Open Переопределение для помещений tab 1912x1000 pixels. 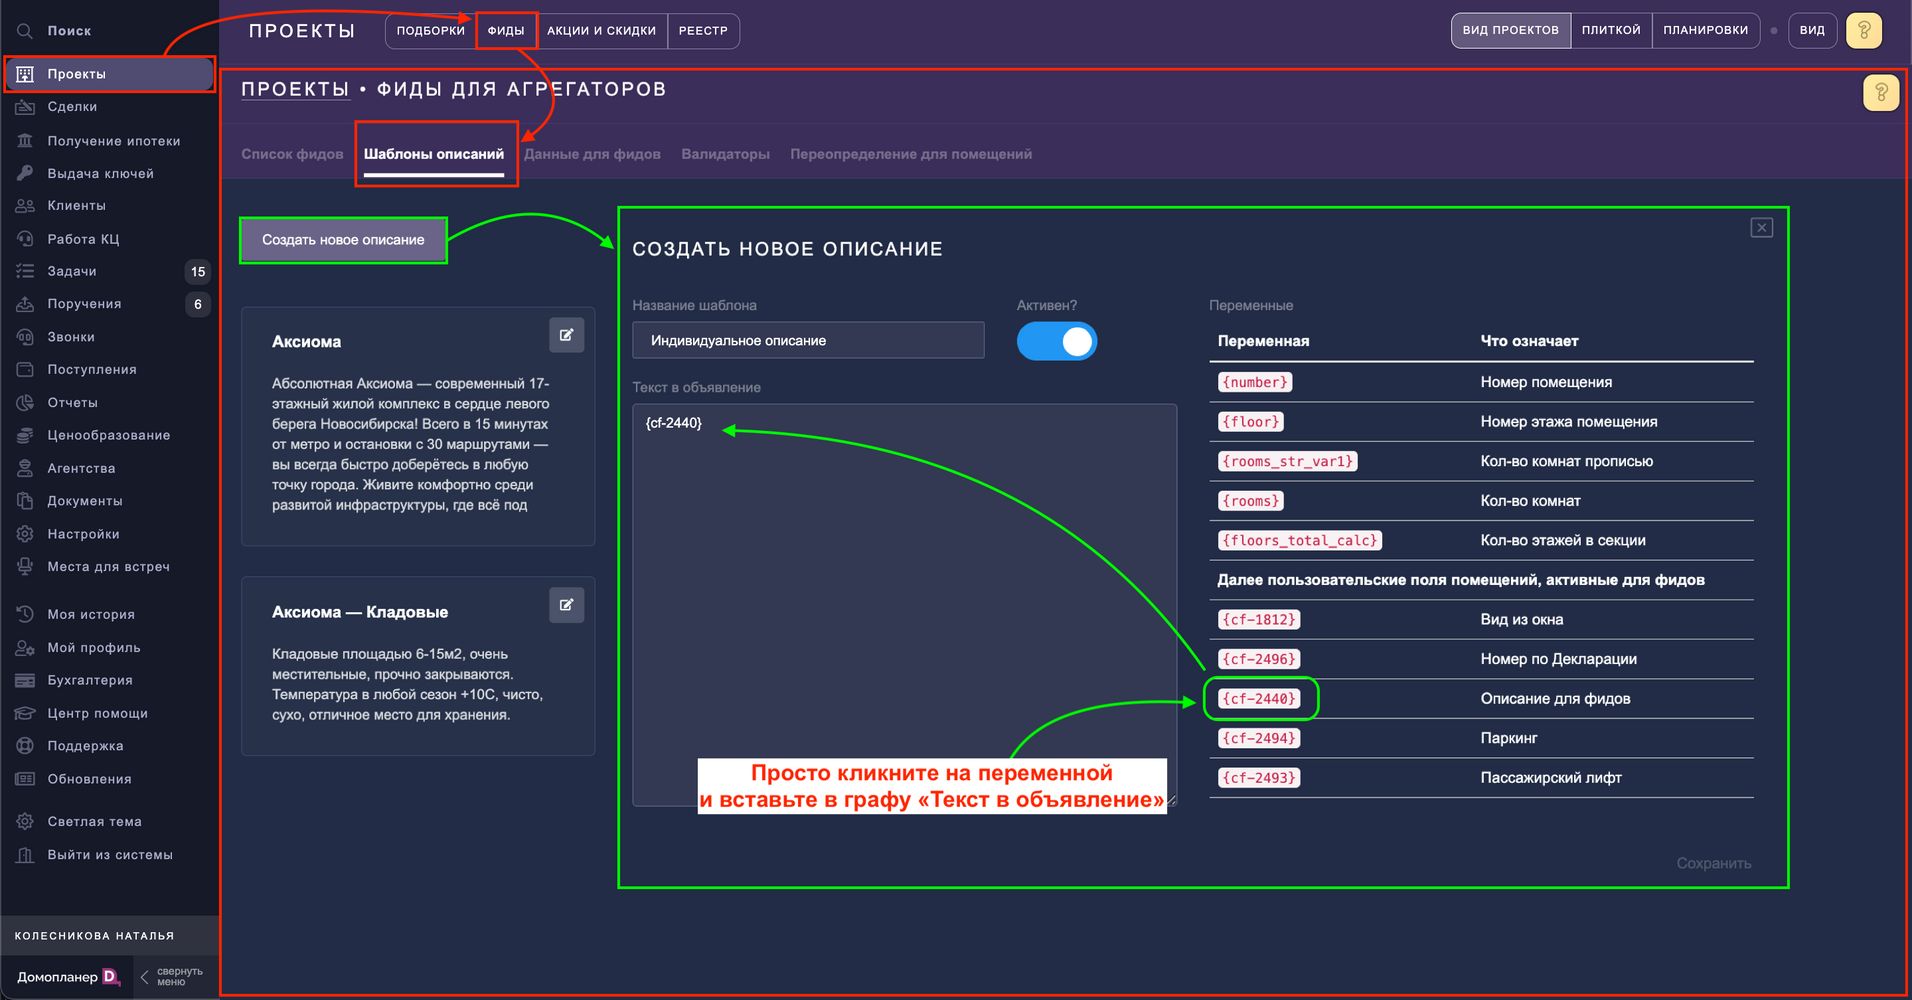click(911, 154)
